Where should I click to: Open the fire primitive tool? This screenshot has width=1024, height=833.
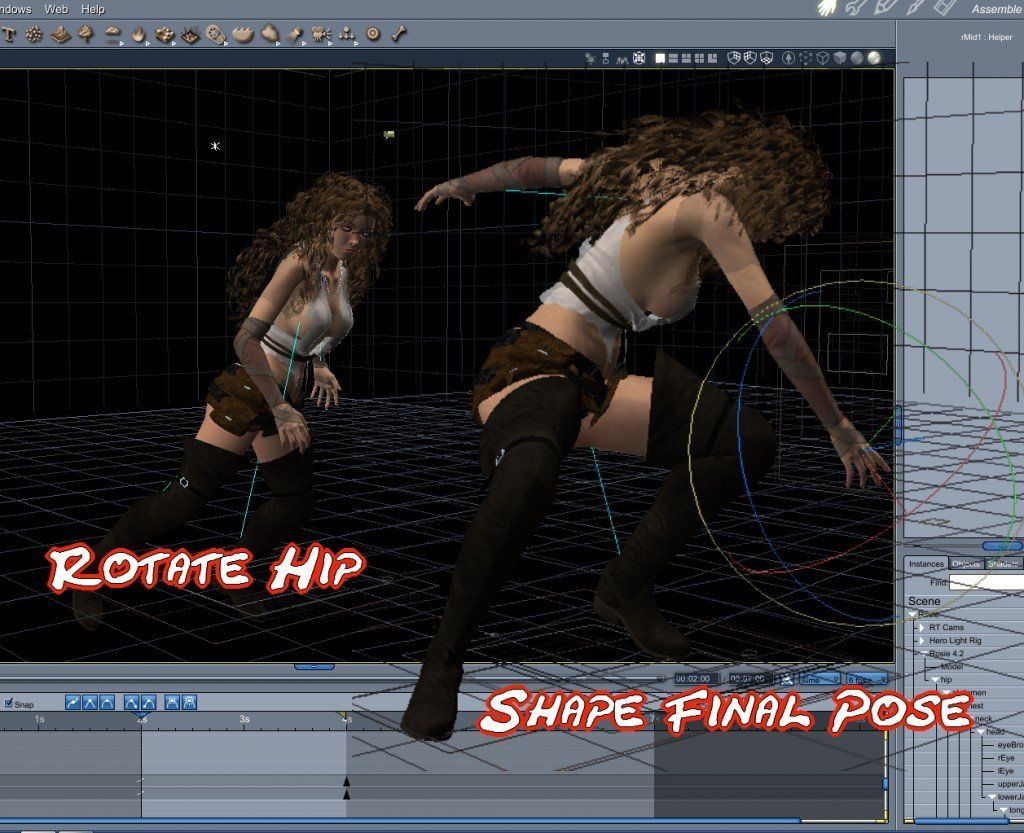click(138, 35)
